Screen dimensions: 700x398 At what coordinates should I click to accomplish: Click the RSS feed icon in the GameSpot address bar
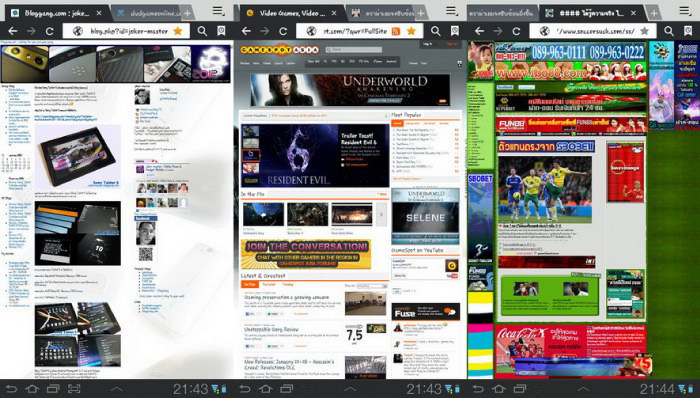(396, 31)
